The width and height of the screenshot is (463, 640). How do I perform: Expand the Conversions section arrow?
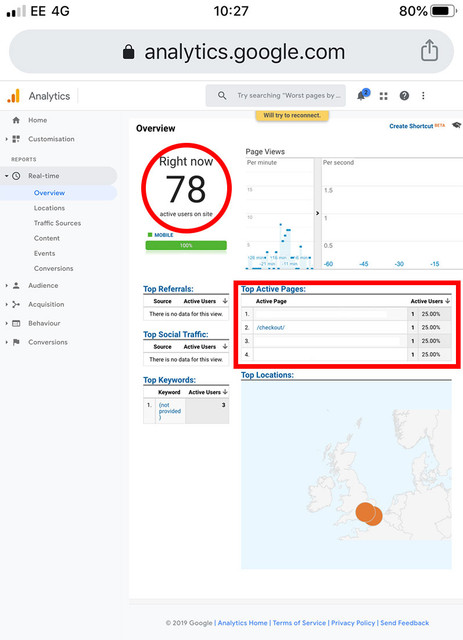(6, 342)
